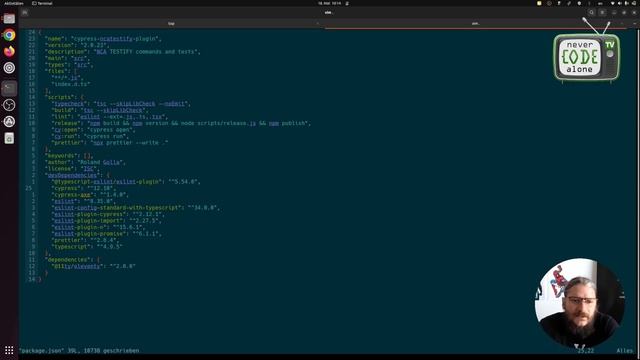
Task: Click the "scripts" key
Action: coord(60,97)
